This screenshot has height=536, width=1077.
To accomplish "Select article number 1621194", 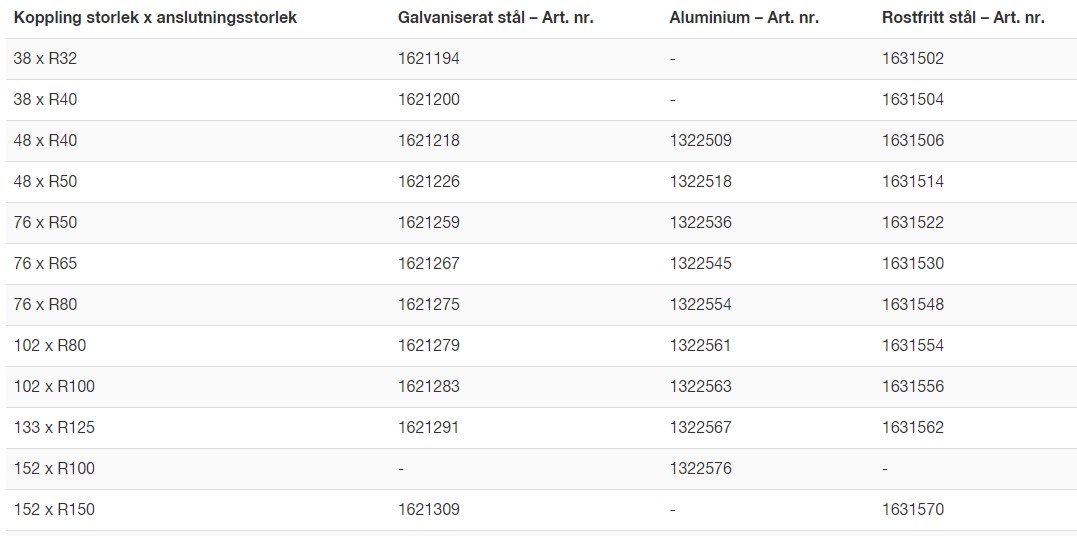I will pyautogui.click(x=429, y=59).
